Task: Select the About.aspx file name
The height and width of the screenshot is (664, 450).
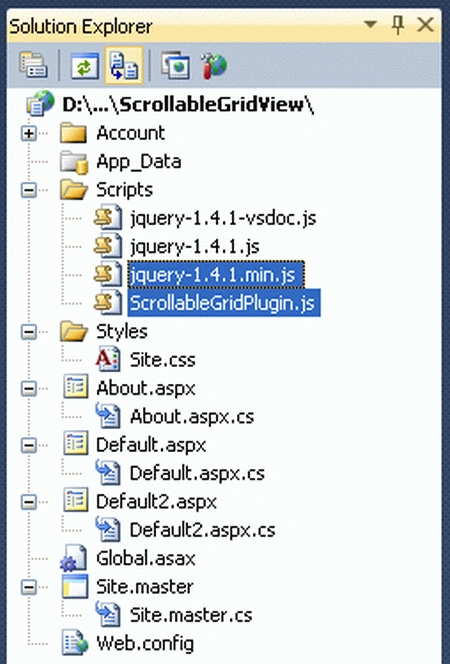Action: coord(146,389)
